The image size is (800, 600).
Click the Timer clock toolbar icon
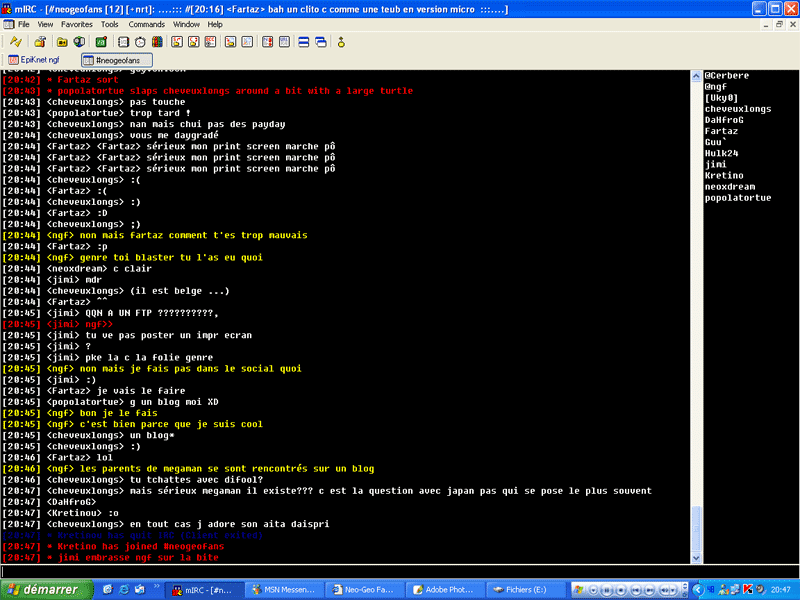click(140, 42)
